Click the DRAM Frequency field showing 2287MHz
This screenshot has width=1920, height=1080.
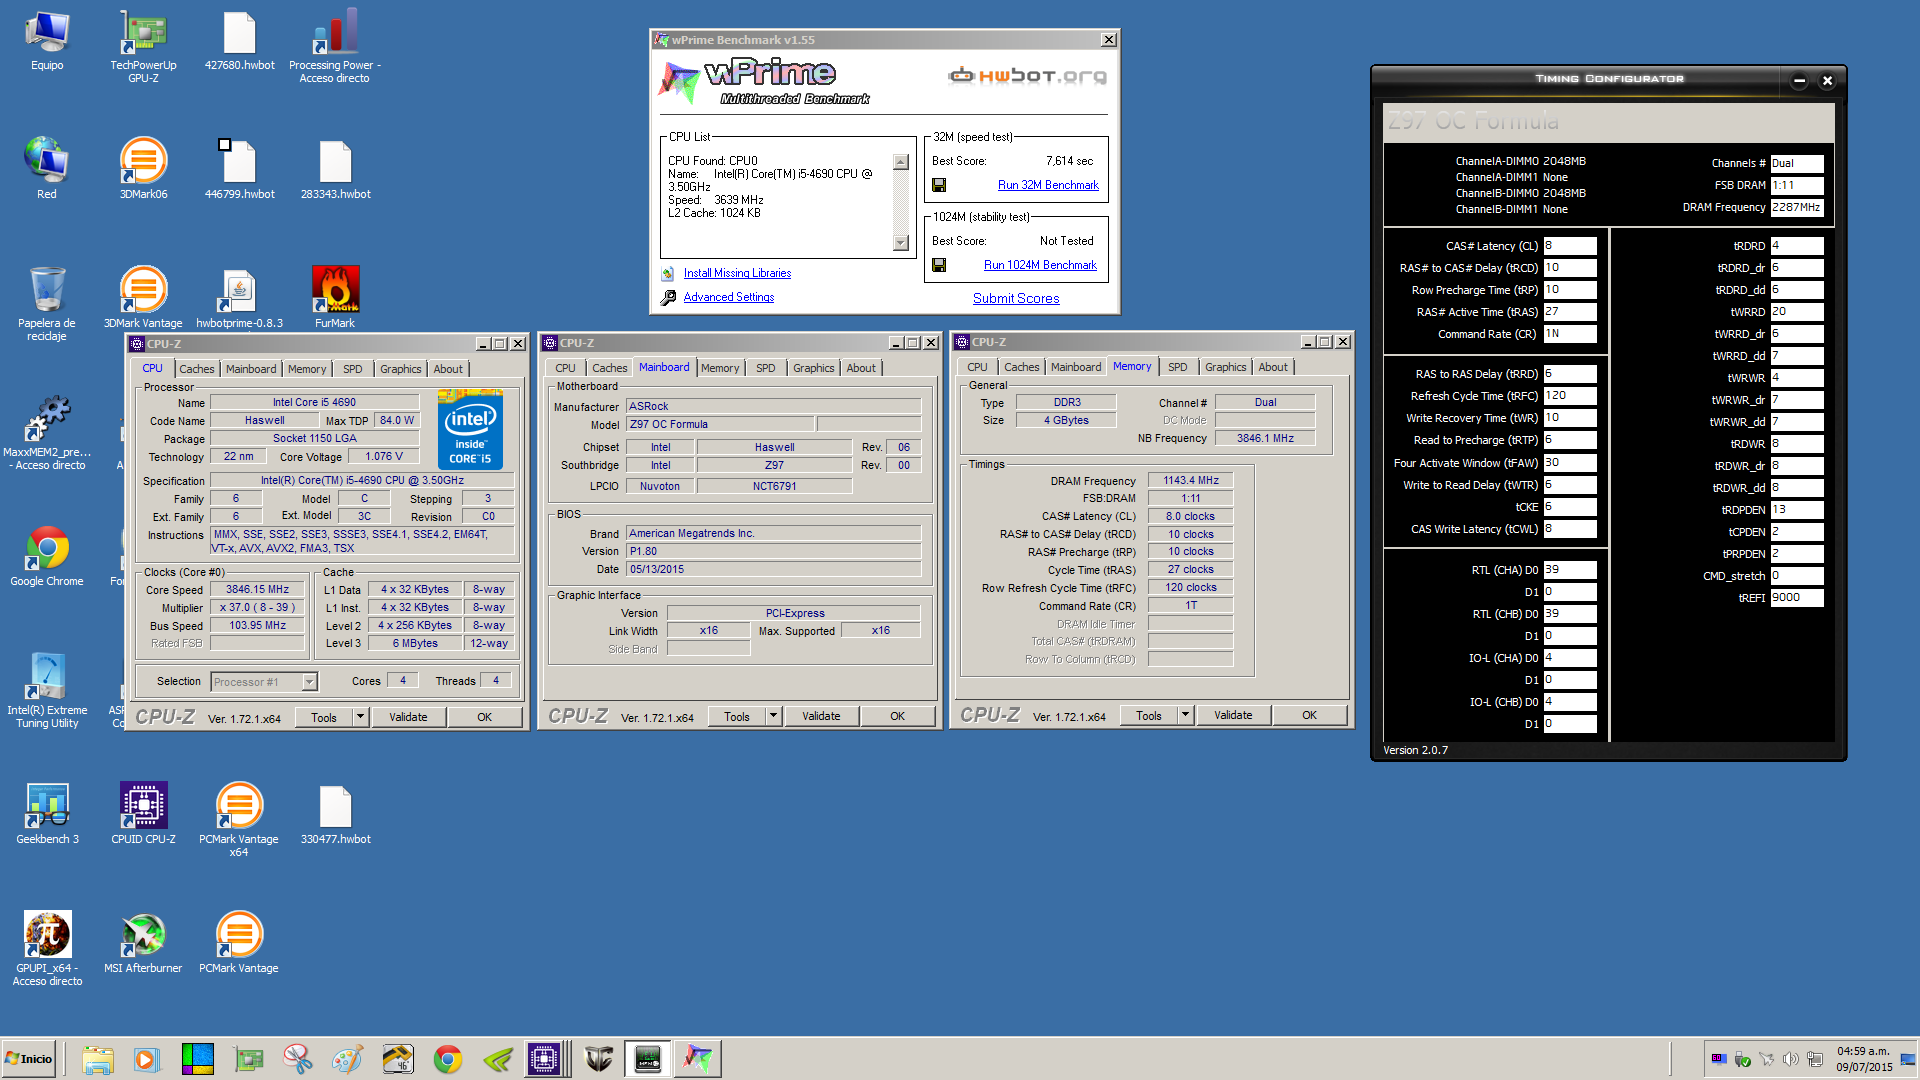1797,208
